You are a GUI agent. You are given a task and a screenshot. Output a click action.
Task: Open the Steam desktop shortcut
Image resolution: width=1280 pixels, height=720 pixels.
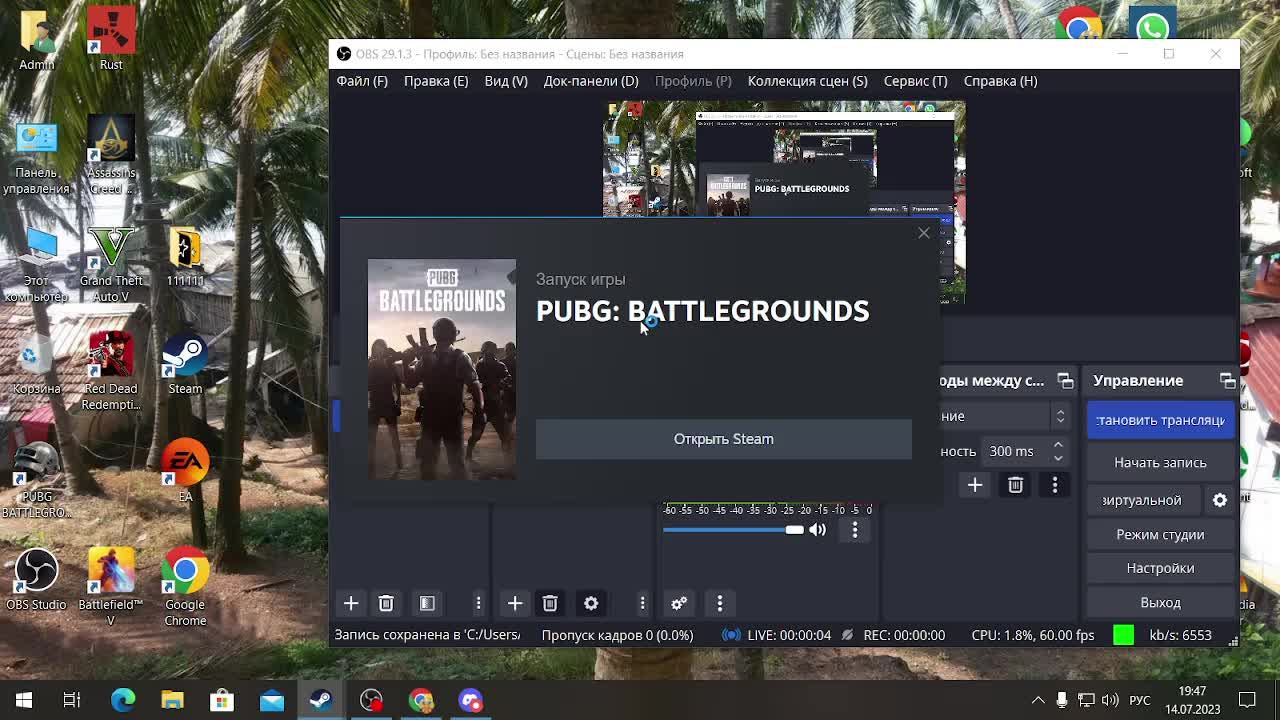click(185, 363)
